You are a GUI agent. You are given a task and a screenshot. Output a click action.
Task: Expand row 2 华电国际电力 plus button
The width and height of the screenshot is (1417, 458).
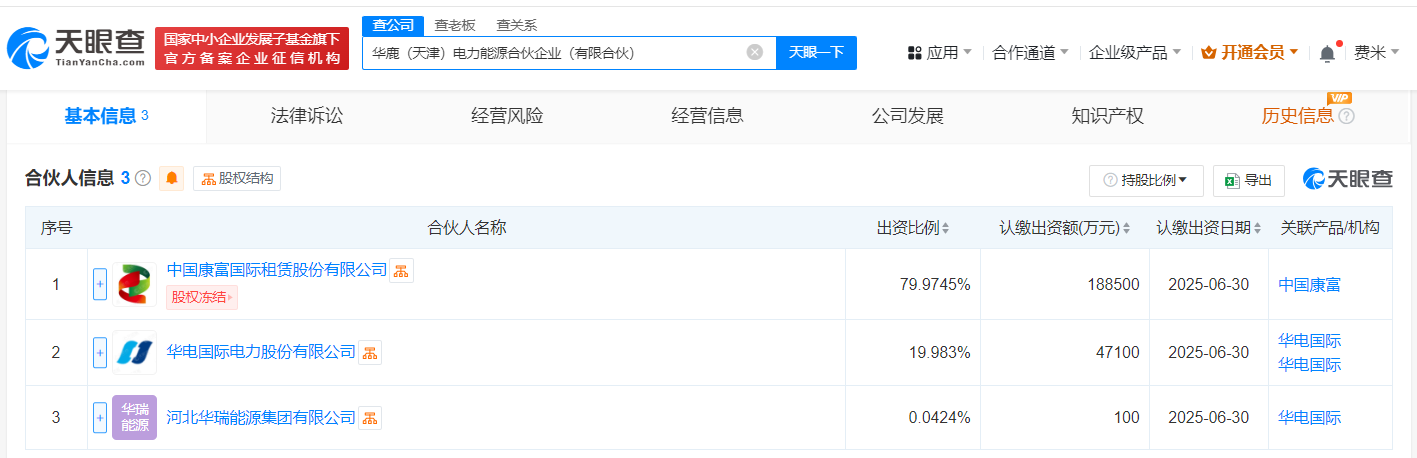click(100, 352)
